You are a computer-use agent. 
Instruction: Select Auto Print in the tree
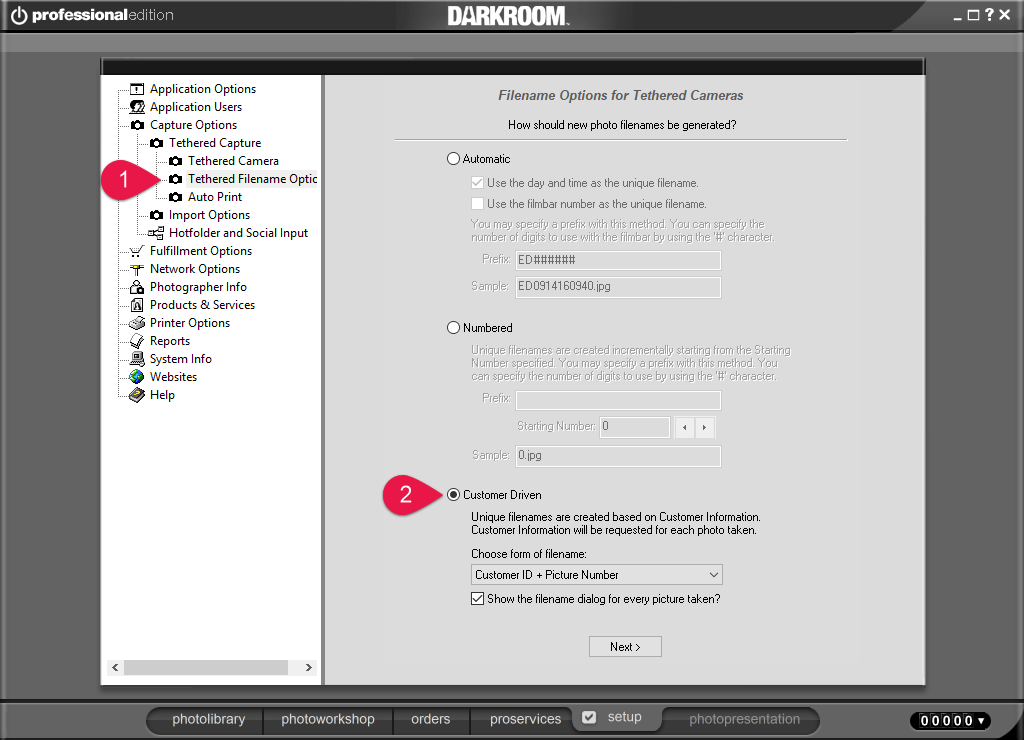point(215,197)
